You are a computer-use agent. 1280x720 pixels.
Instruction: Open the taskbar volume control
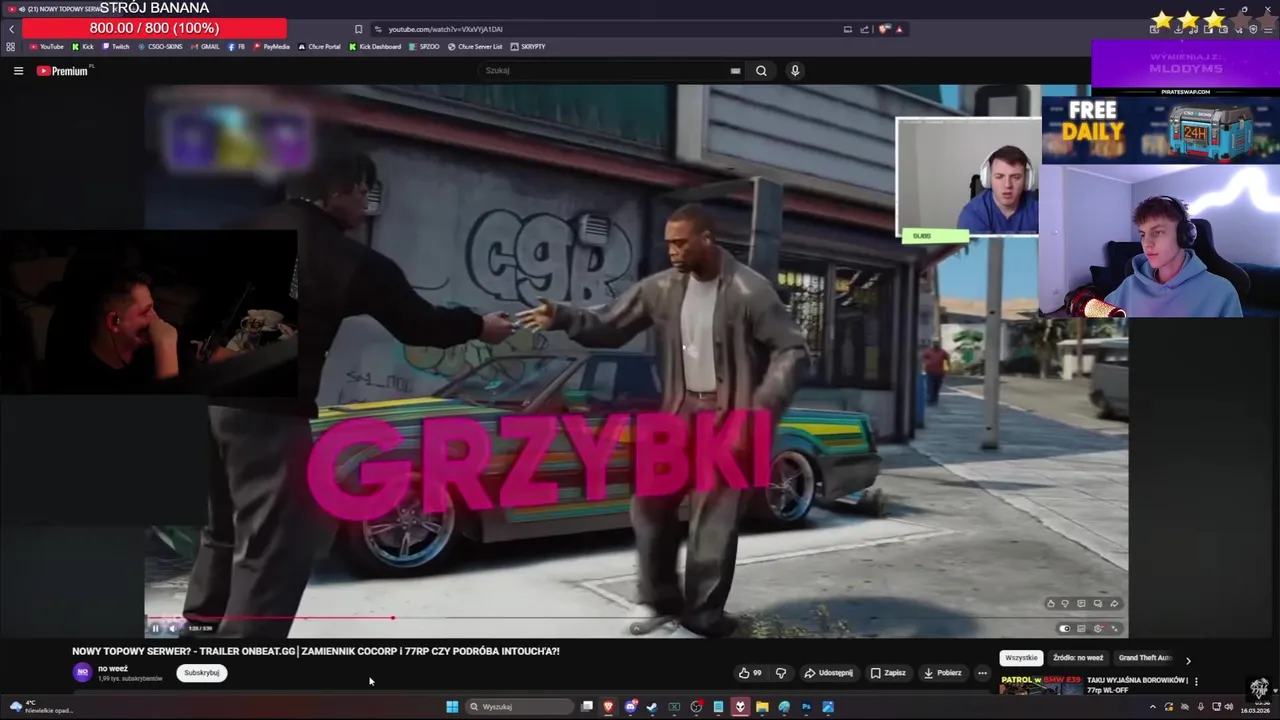click(1229, 707)
